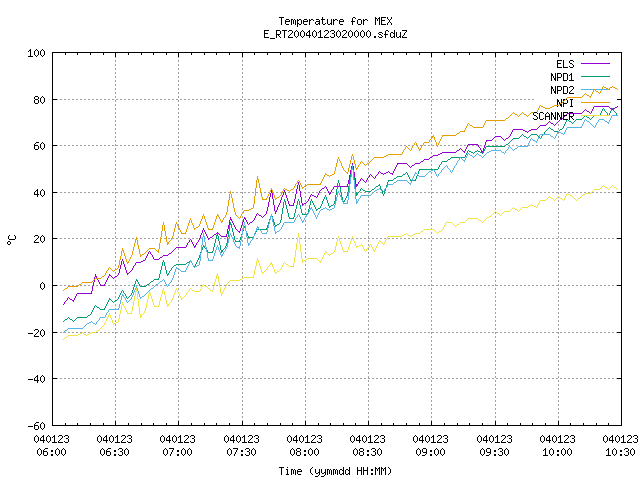Image resolution: width=640 pixels, height=480 pixels.
Task: Click the y-axis label 60
Action: (x=39, y=146)
